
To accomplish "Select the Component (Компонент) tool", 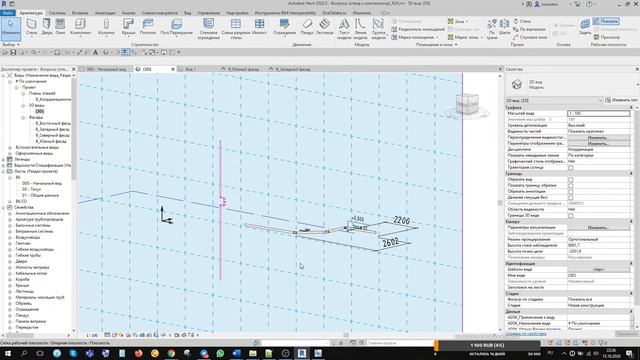I will 80,27.
